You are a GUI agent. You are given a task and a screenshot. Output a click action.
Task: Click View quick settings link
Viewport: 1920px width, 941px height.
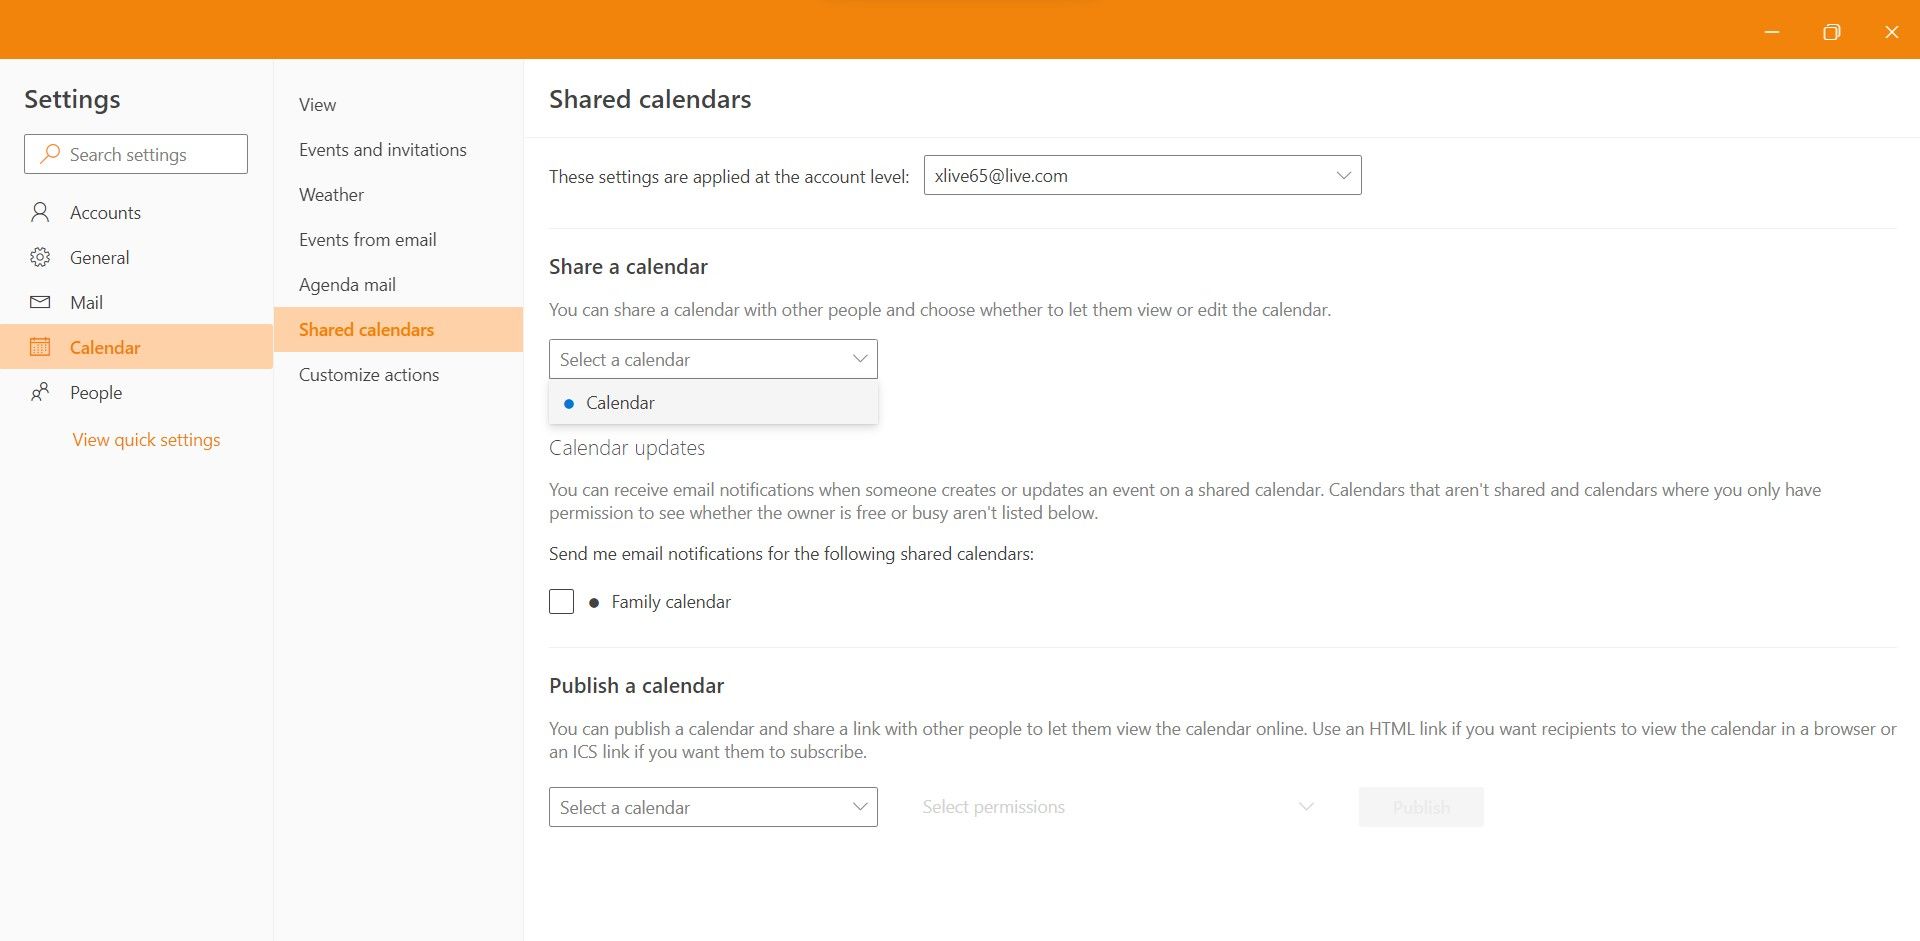(146, 440)
